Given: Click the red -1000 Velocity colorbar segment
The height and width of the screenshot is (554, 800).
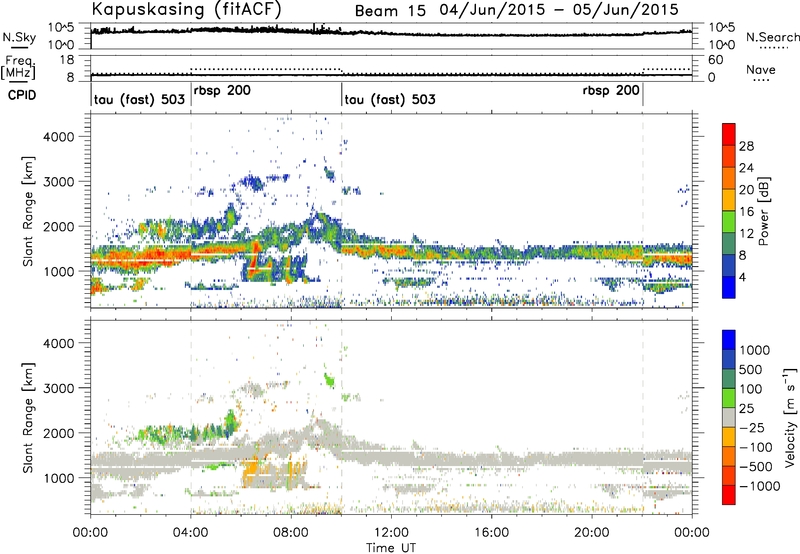Looking at the screenshot, I should [x=729, y=495].
